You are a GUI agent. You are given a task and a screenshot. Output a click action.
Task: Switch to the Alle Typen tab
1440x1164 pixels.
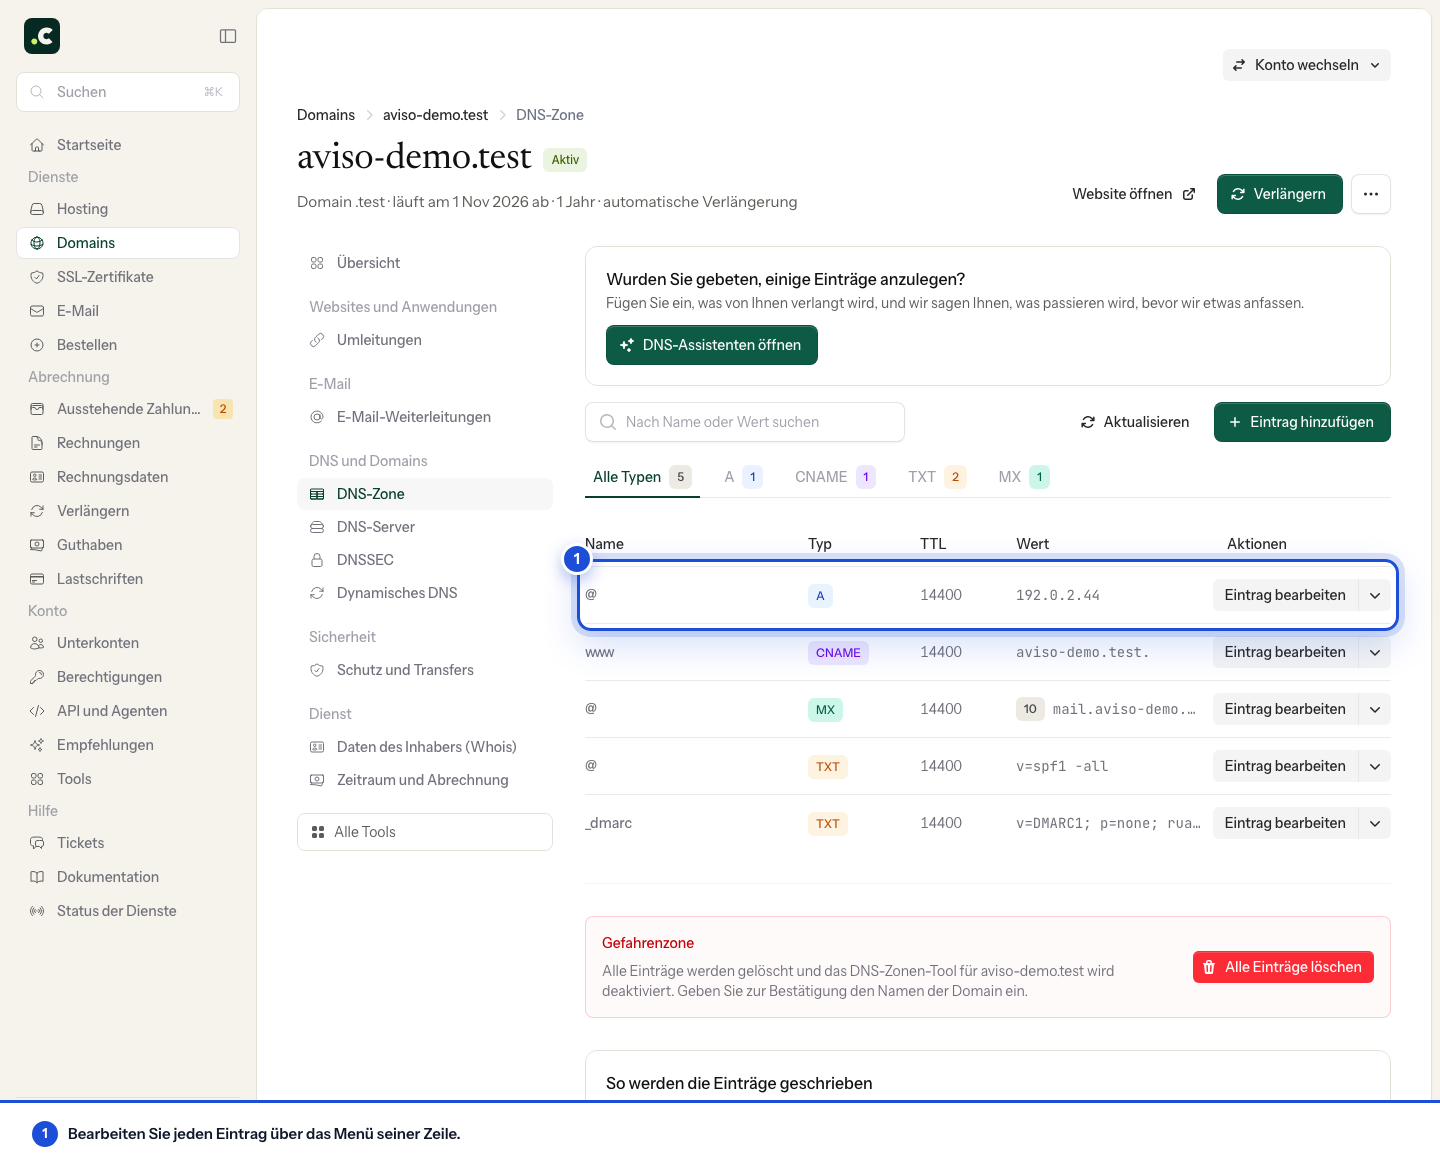click(642, 477)
